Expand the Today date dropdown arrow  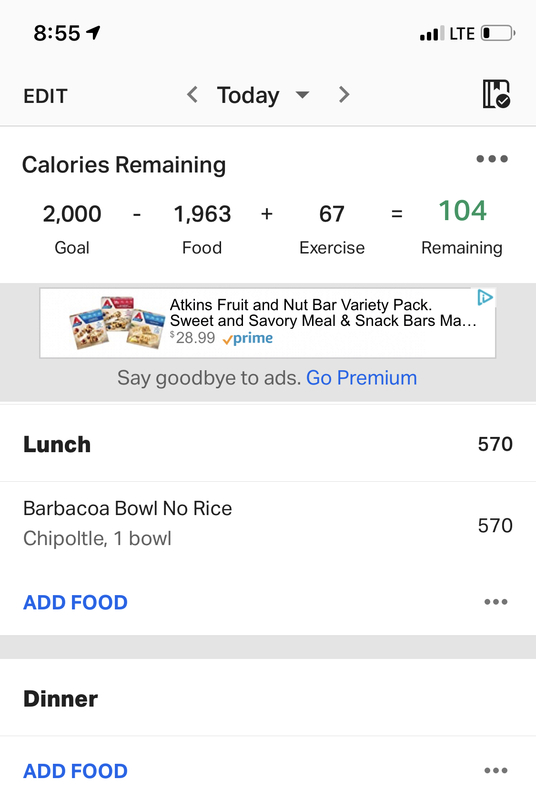(302, 95)
